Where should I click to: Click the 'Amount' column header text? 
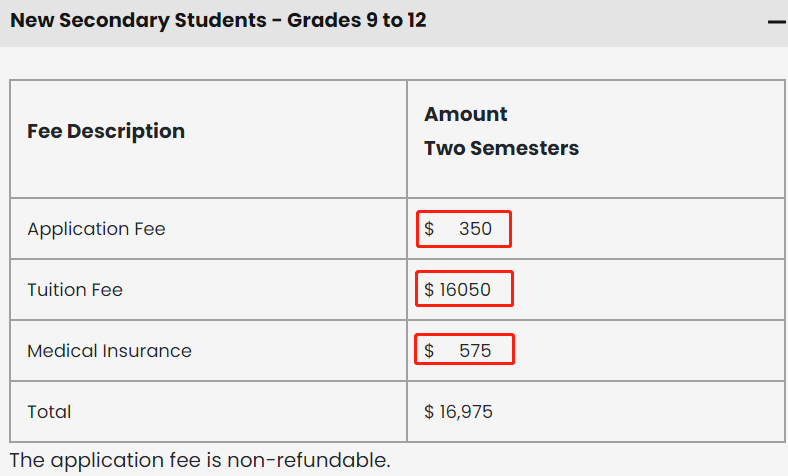pos(466,114)
